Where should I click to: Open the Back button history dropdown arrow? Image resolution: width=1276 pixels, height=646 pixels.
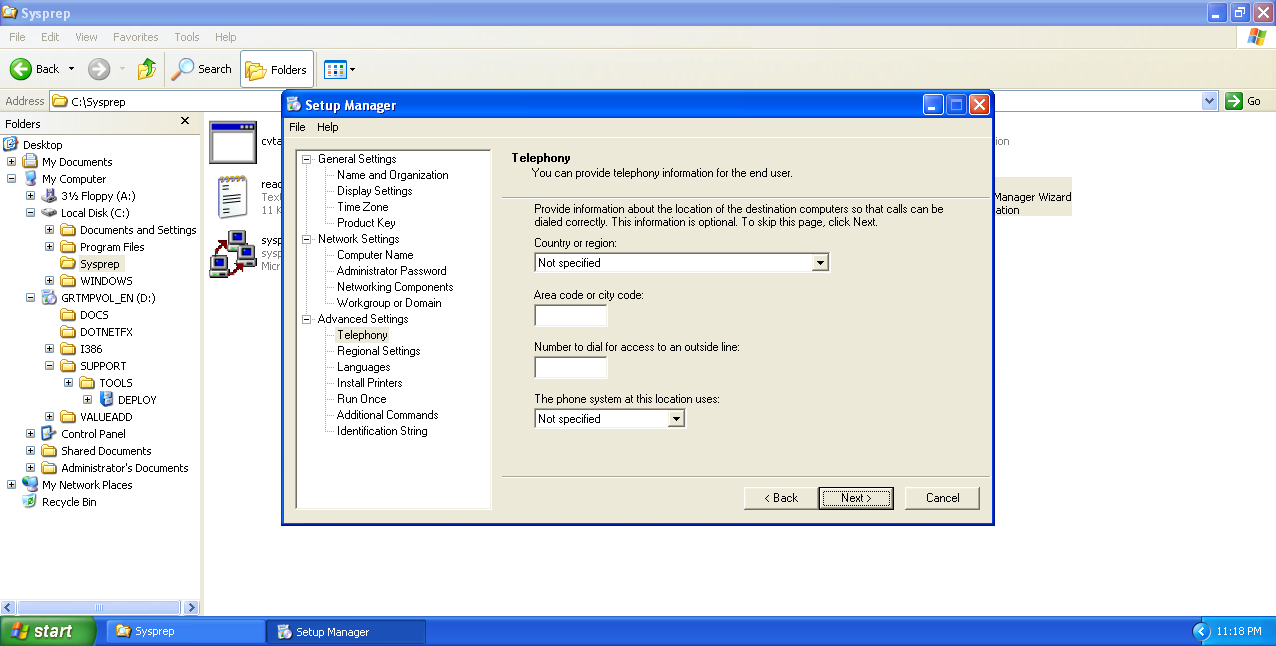point(71,69)
